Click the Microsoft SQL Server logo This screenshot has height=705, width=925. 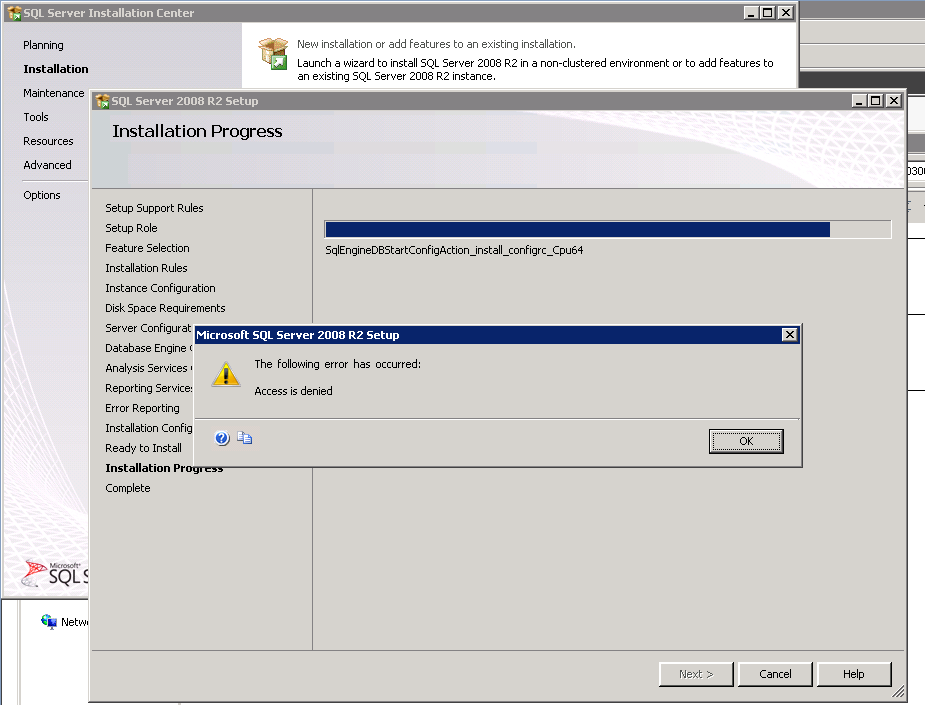[x=55, y=573]
